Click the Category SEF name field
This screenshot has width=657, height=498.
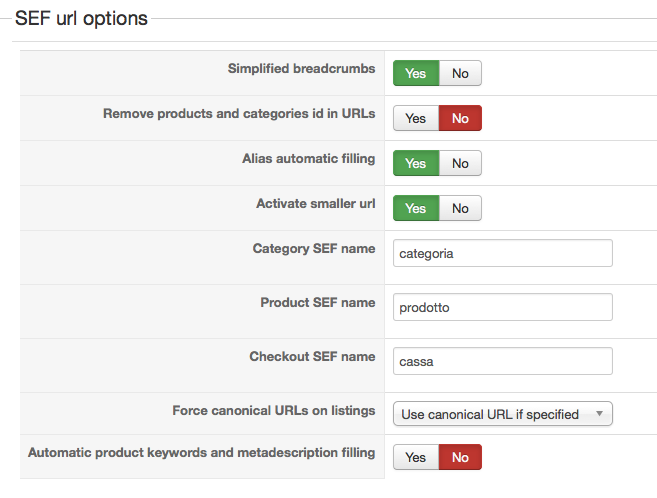[502, 253]
